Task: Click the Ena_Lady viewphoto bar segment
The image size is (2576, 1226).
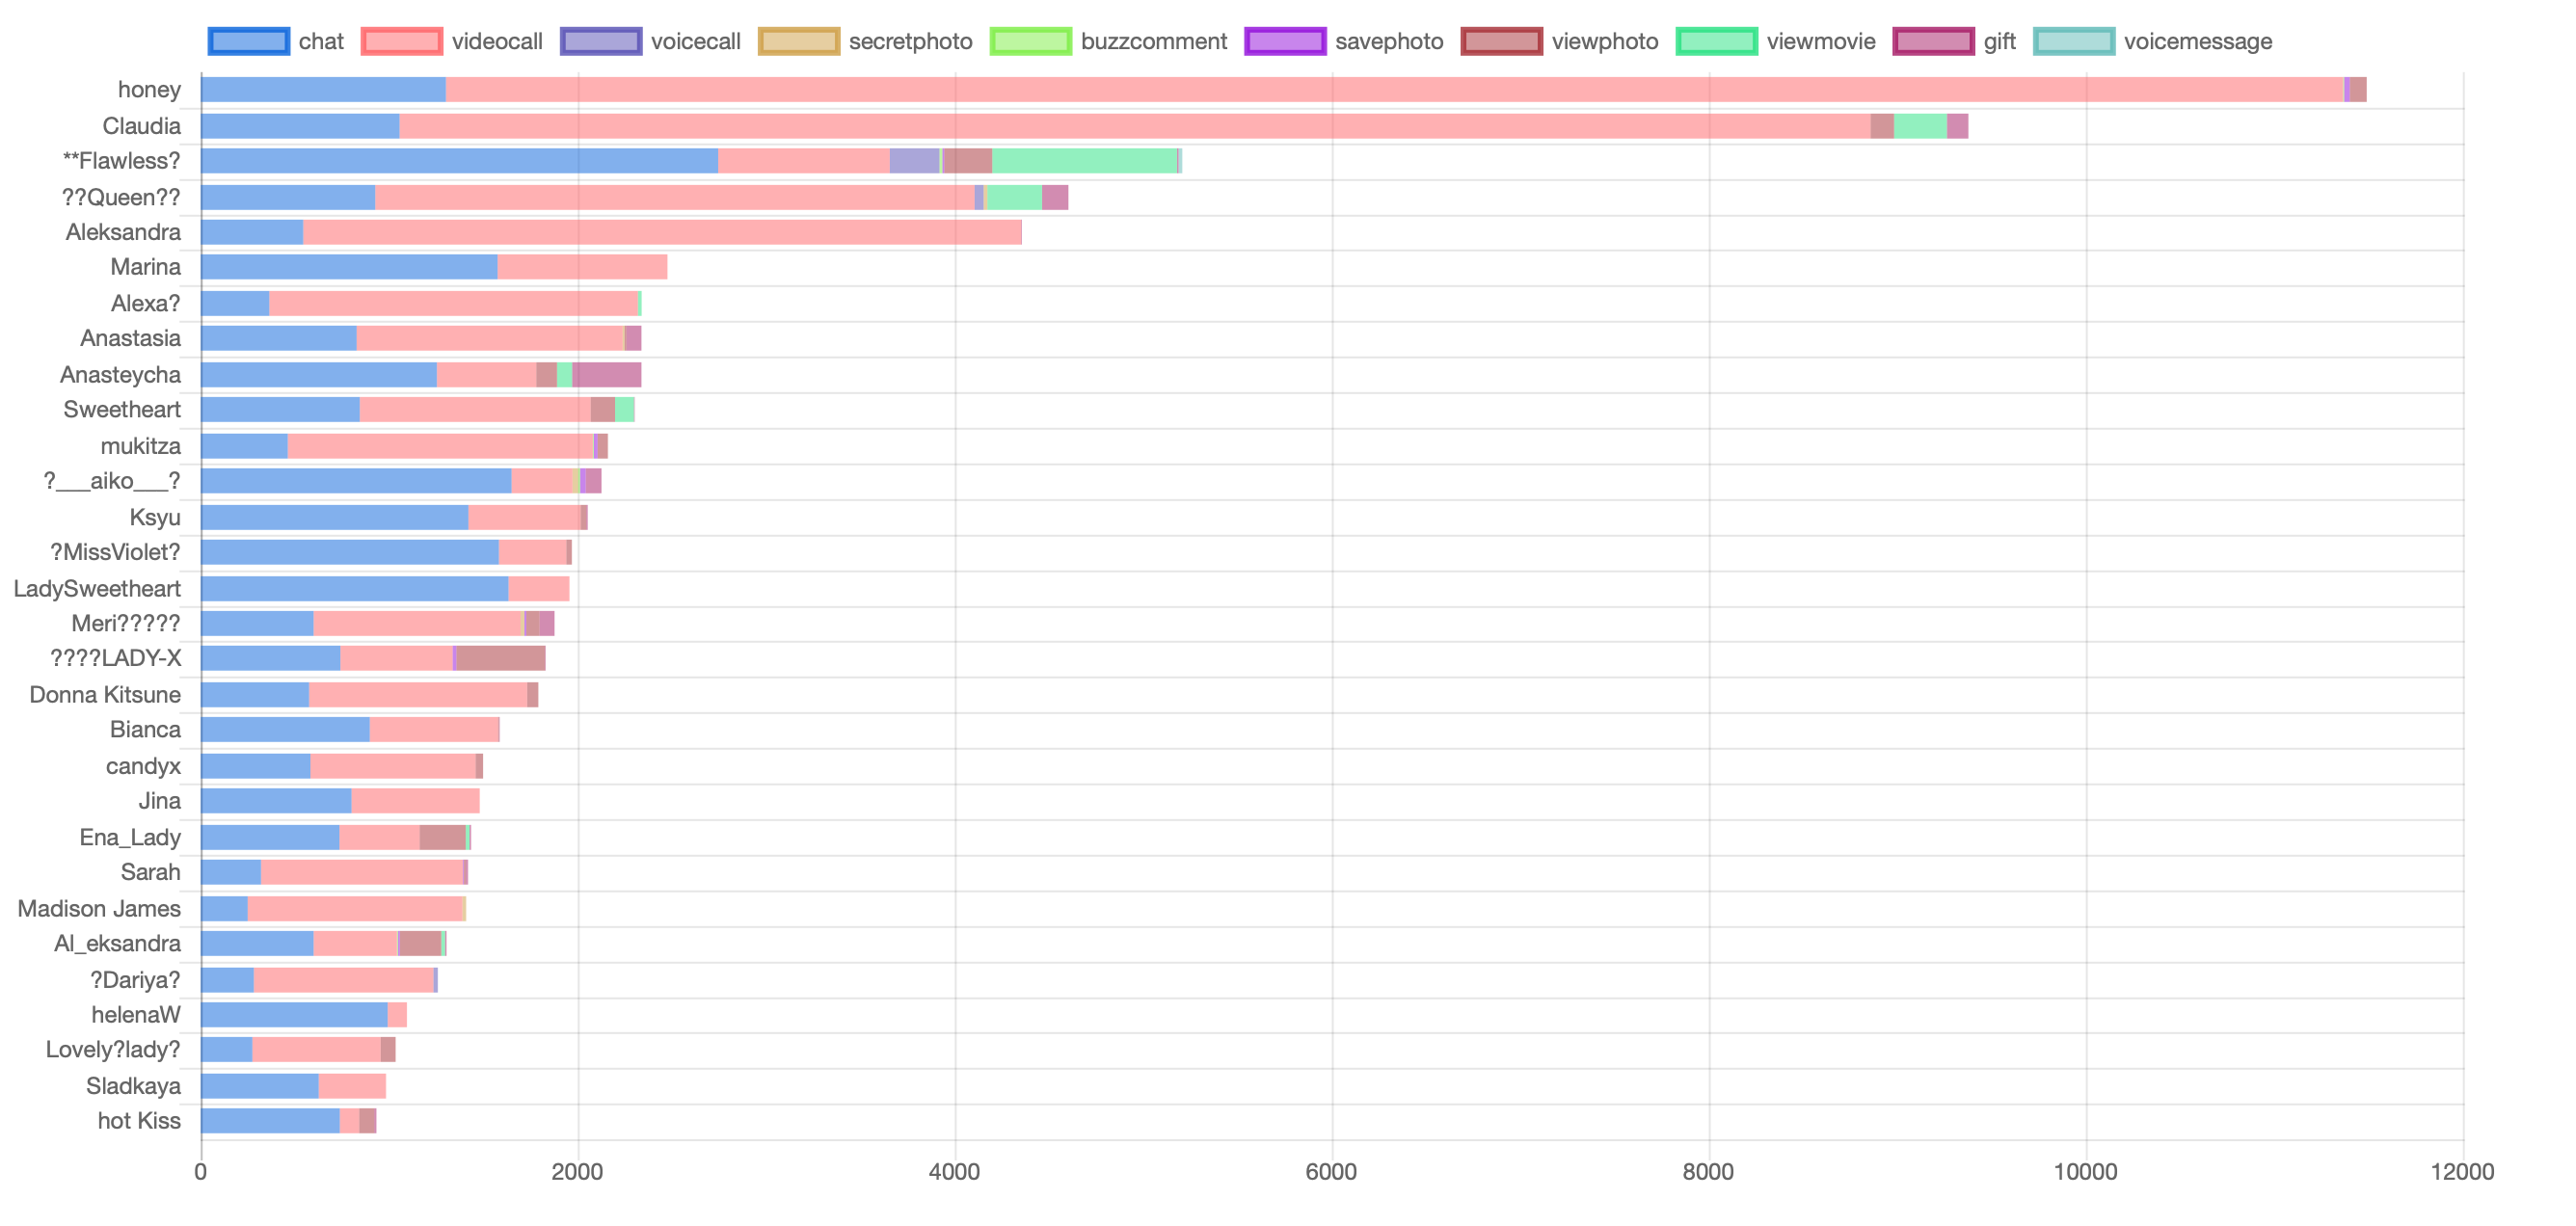Action: [x=443, y=837]
